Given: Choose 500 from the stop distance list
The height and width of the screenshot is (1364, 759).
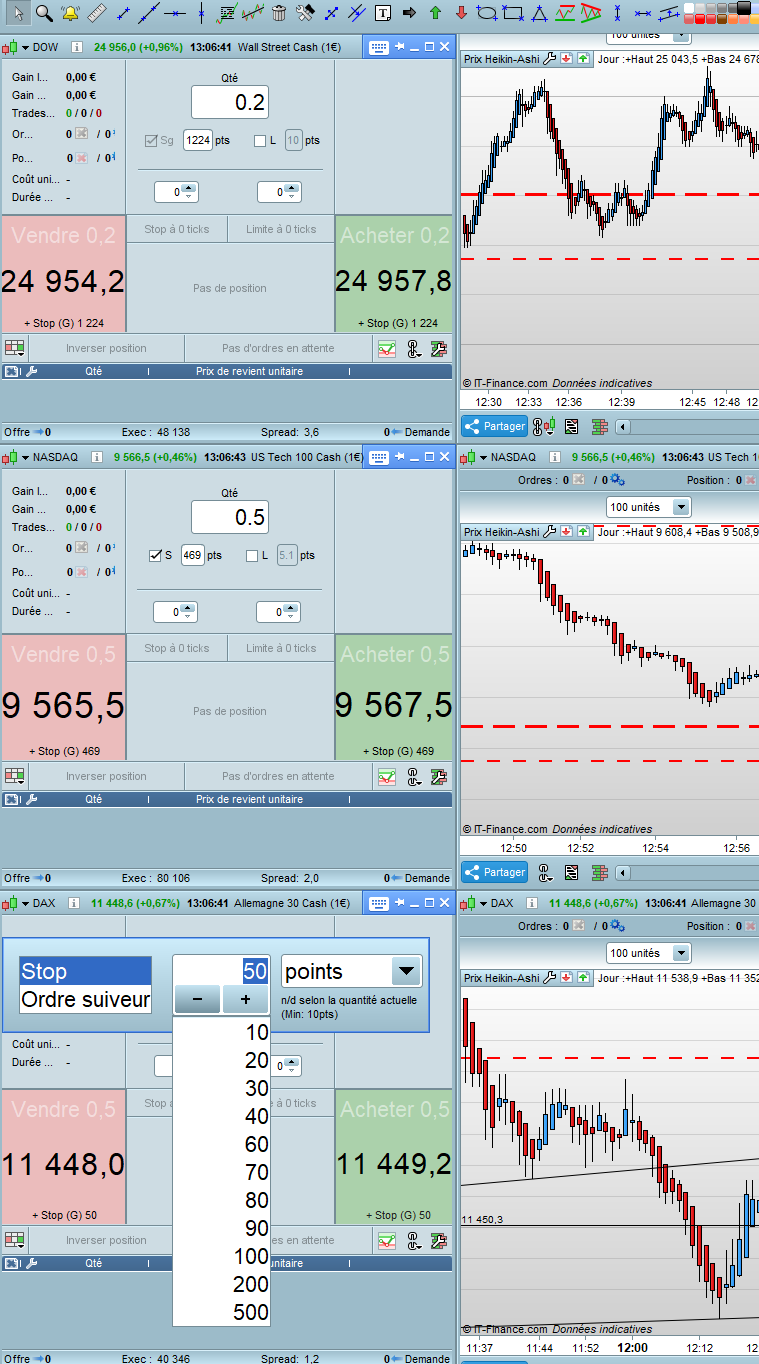Looking at the screenshot, I should 221,1312.
